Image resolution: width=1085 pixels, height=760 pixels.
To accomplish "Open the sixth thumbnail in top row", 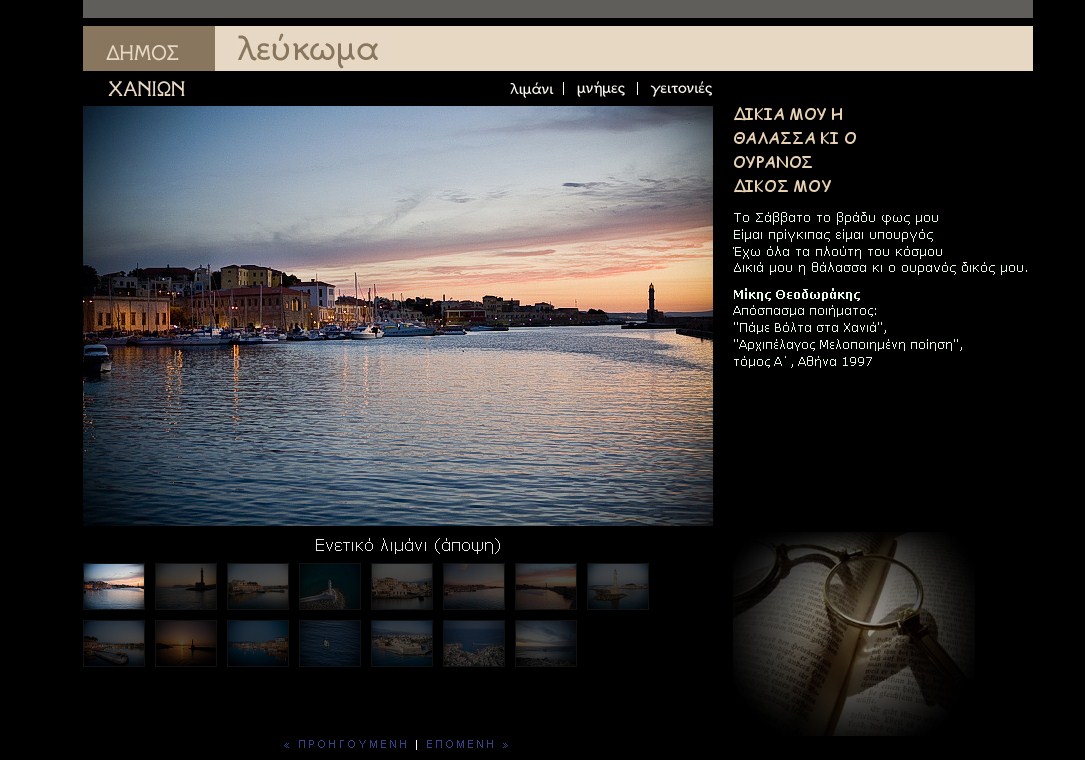I will [x=474, y=586].
